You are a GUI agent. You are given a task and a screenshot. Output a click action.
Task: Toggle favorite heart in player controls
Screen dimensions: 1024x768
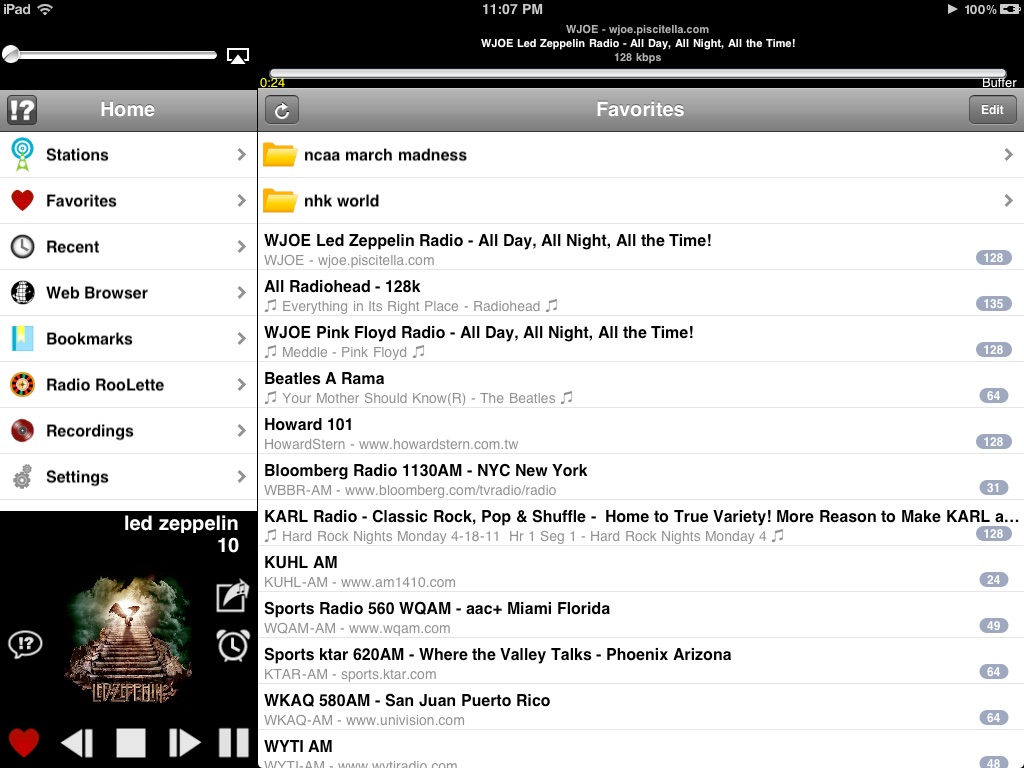24,743
